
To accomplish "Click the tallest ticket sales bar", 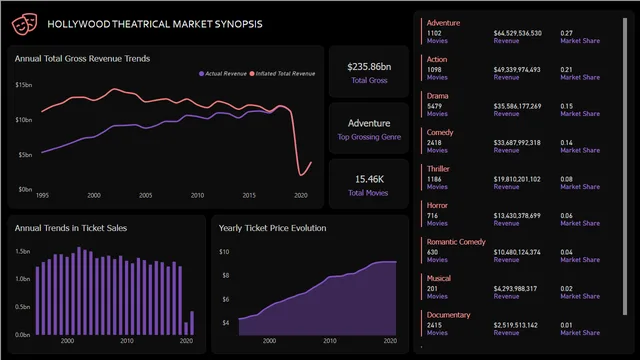I will point(79,291).
